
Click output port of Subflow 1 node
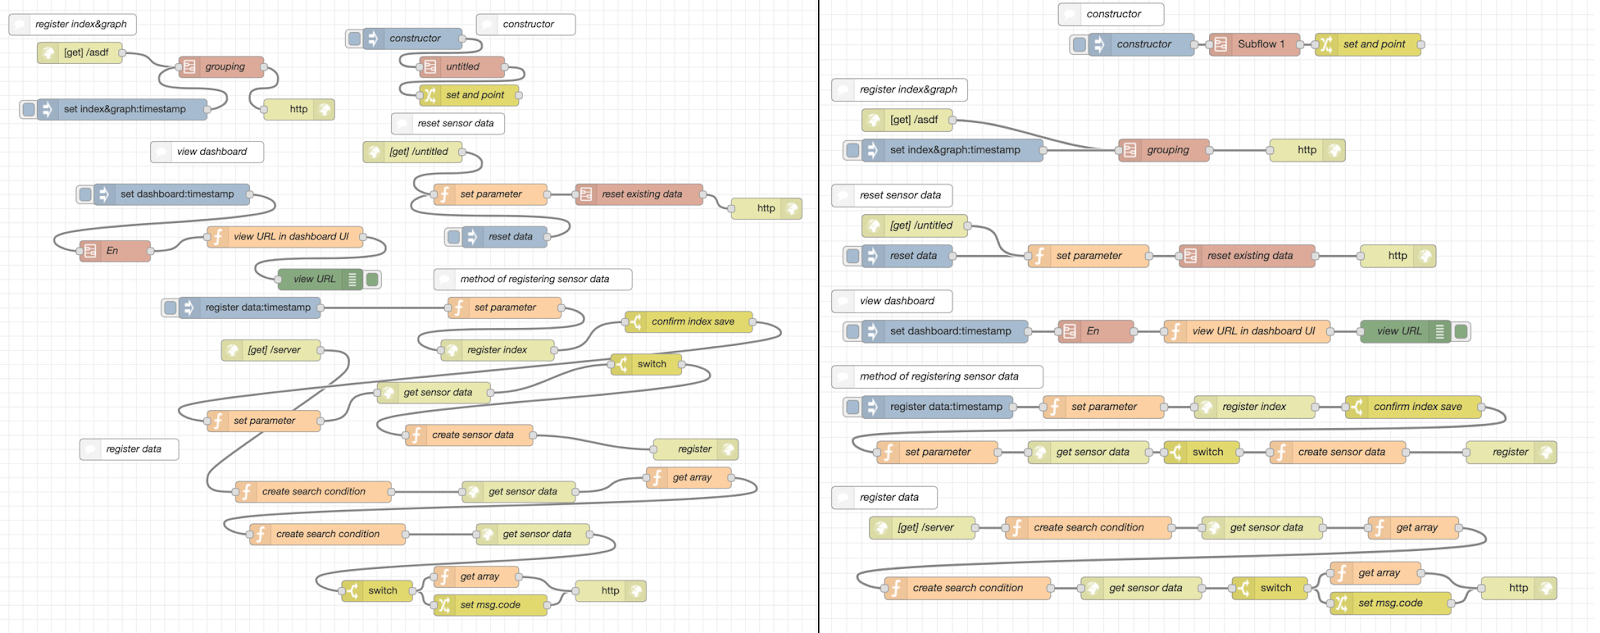click(x=1300, y=44)
